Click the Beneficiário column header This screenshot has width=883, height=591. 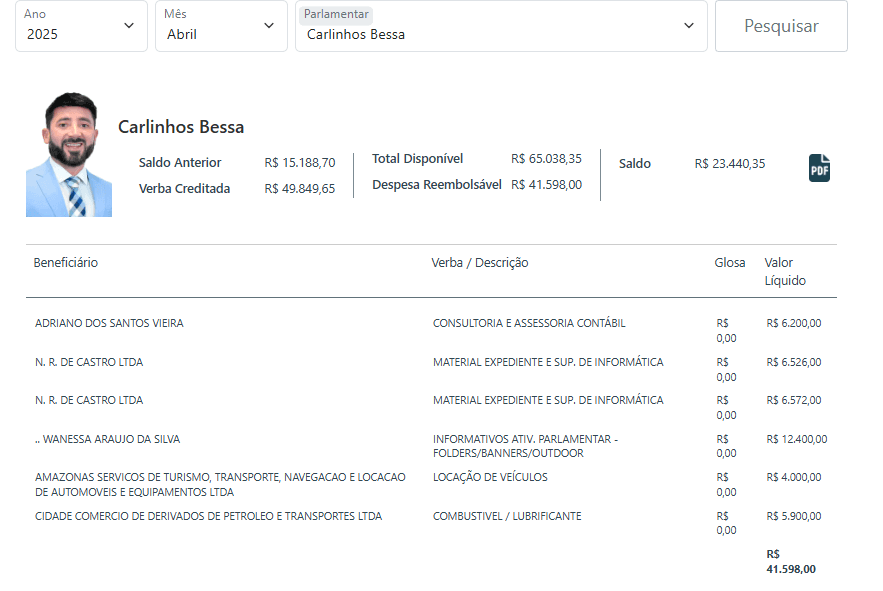(x=66, y=263)
